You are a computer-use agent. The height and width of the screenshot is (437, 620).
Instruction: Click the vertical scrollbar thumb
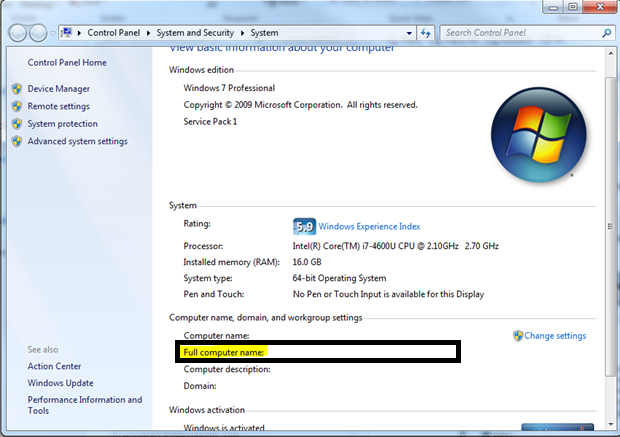click(611, 227)
